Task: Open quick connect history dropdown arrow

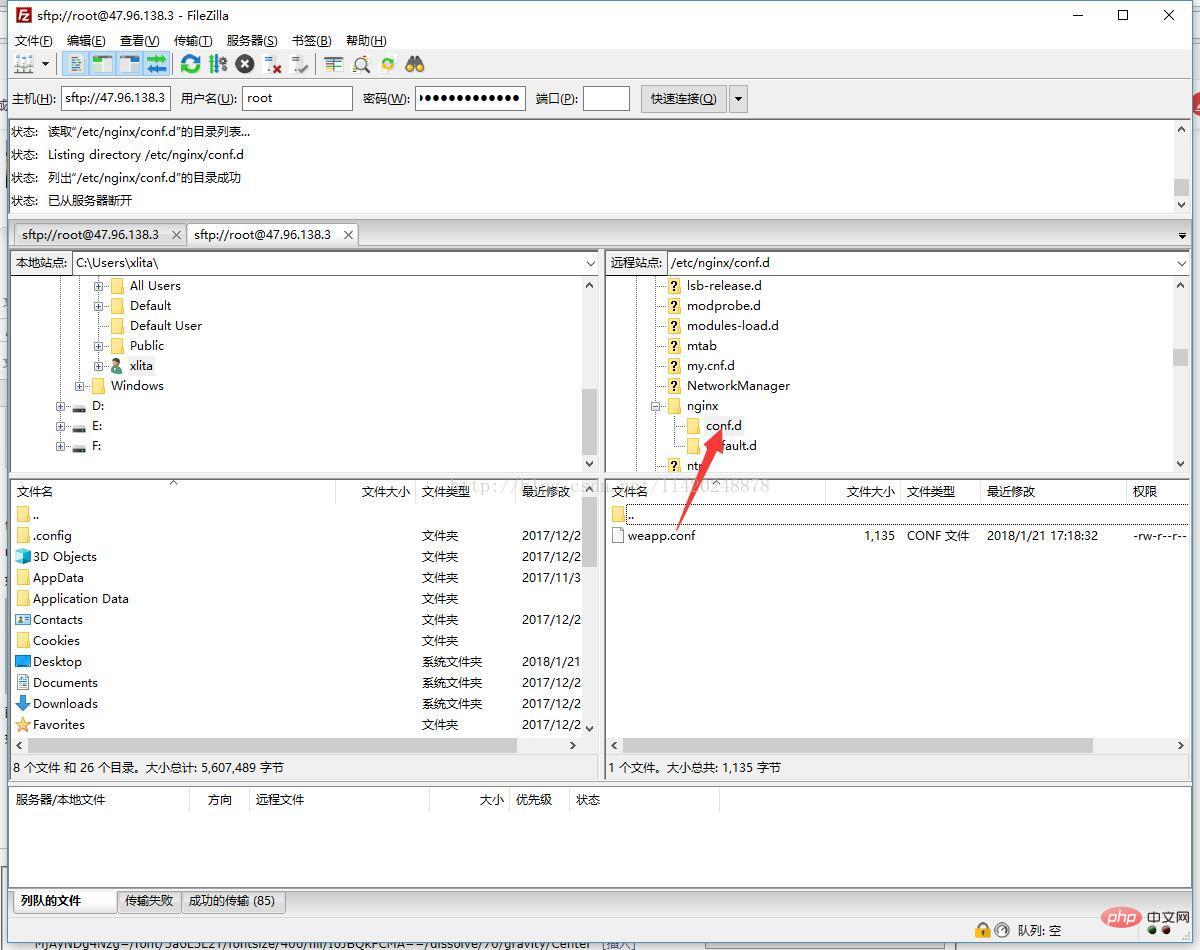Action: (738, 98)
